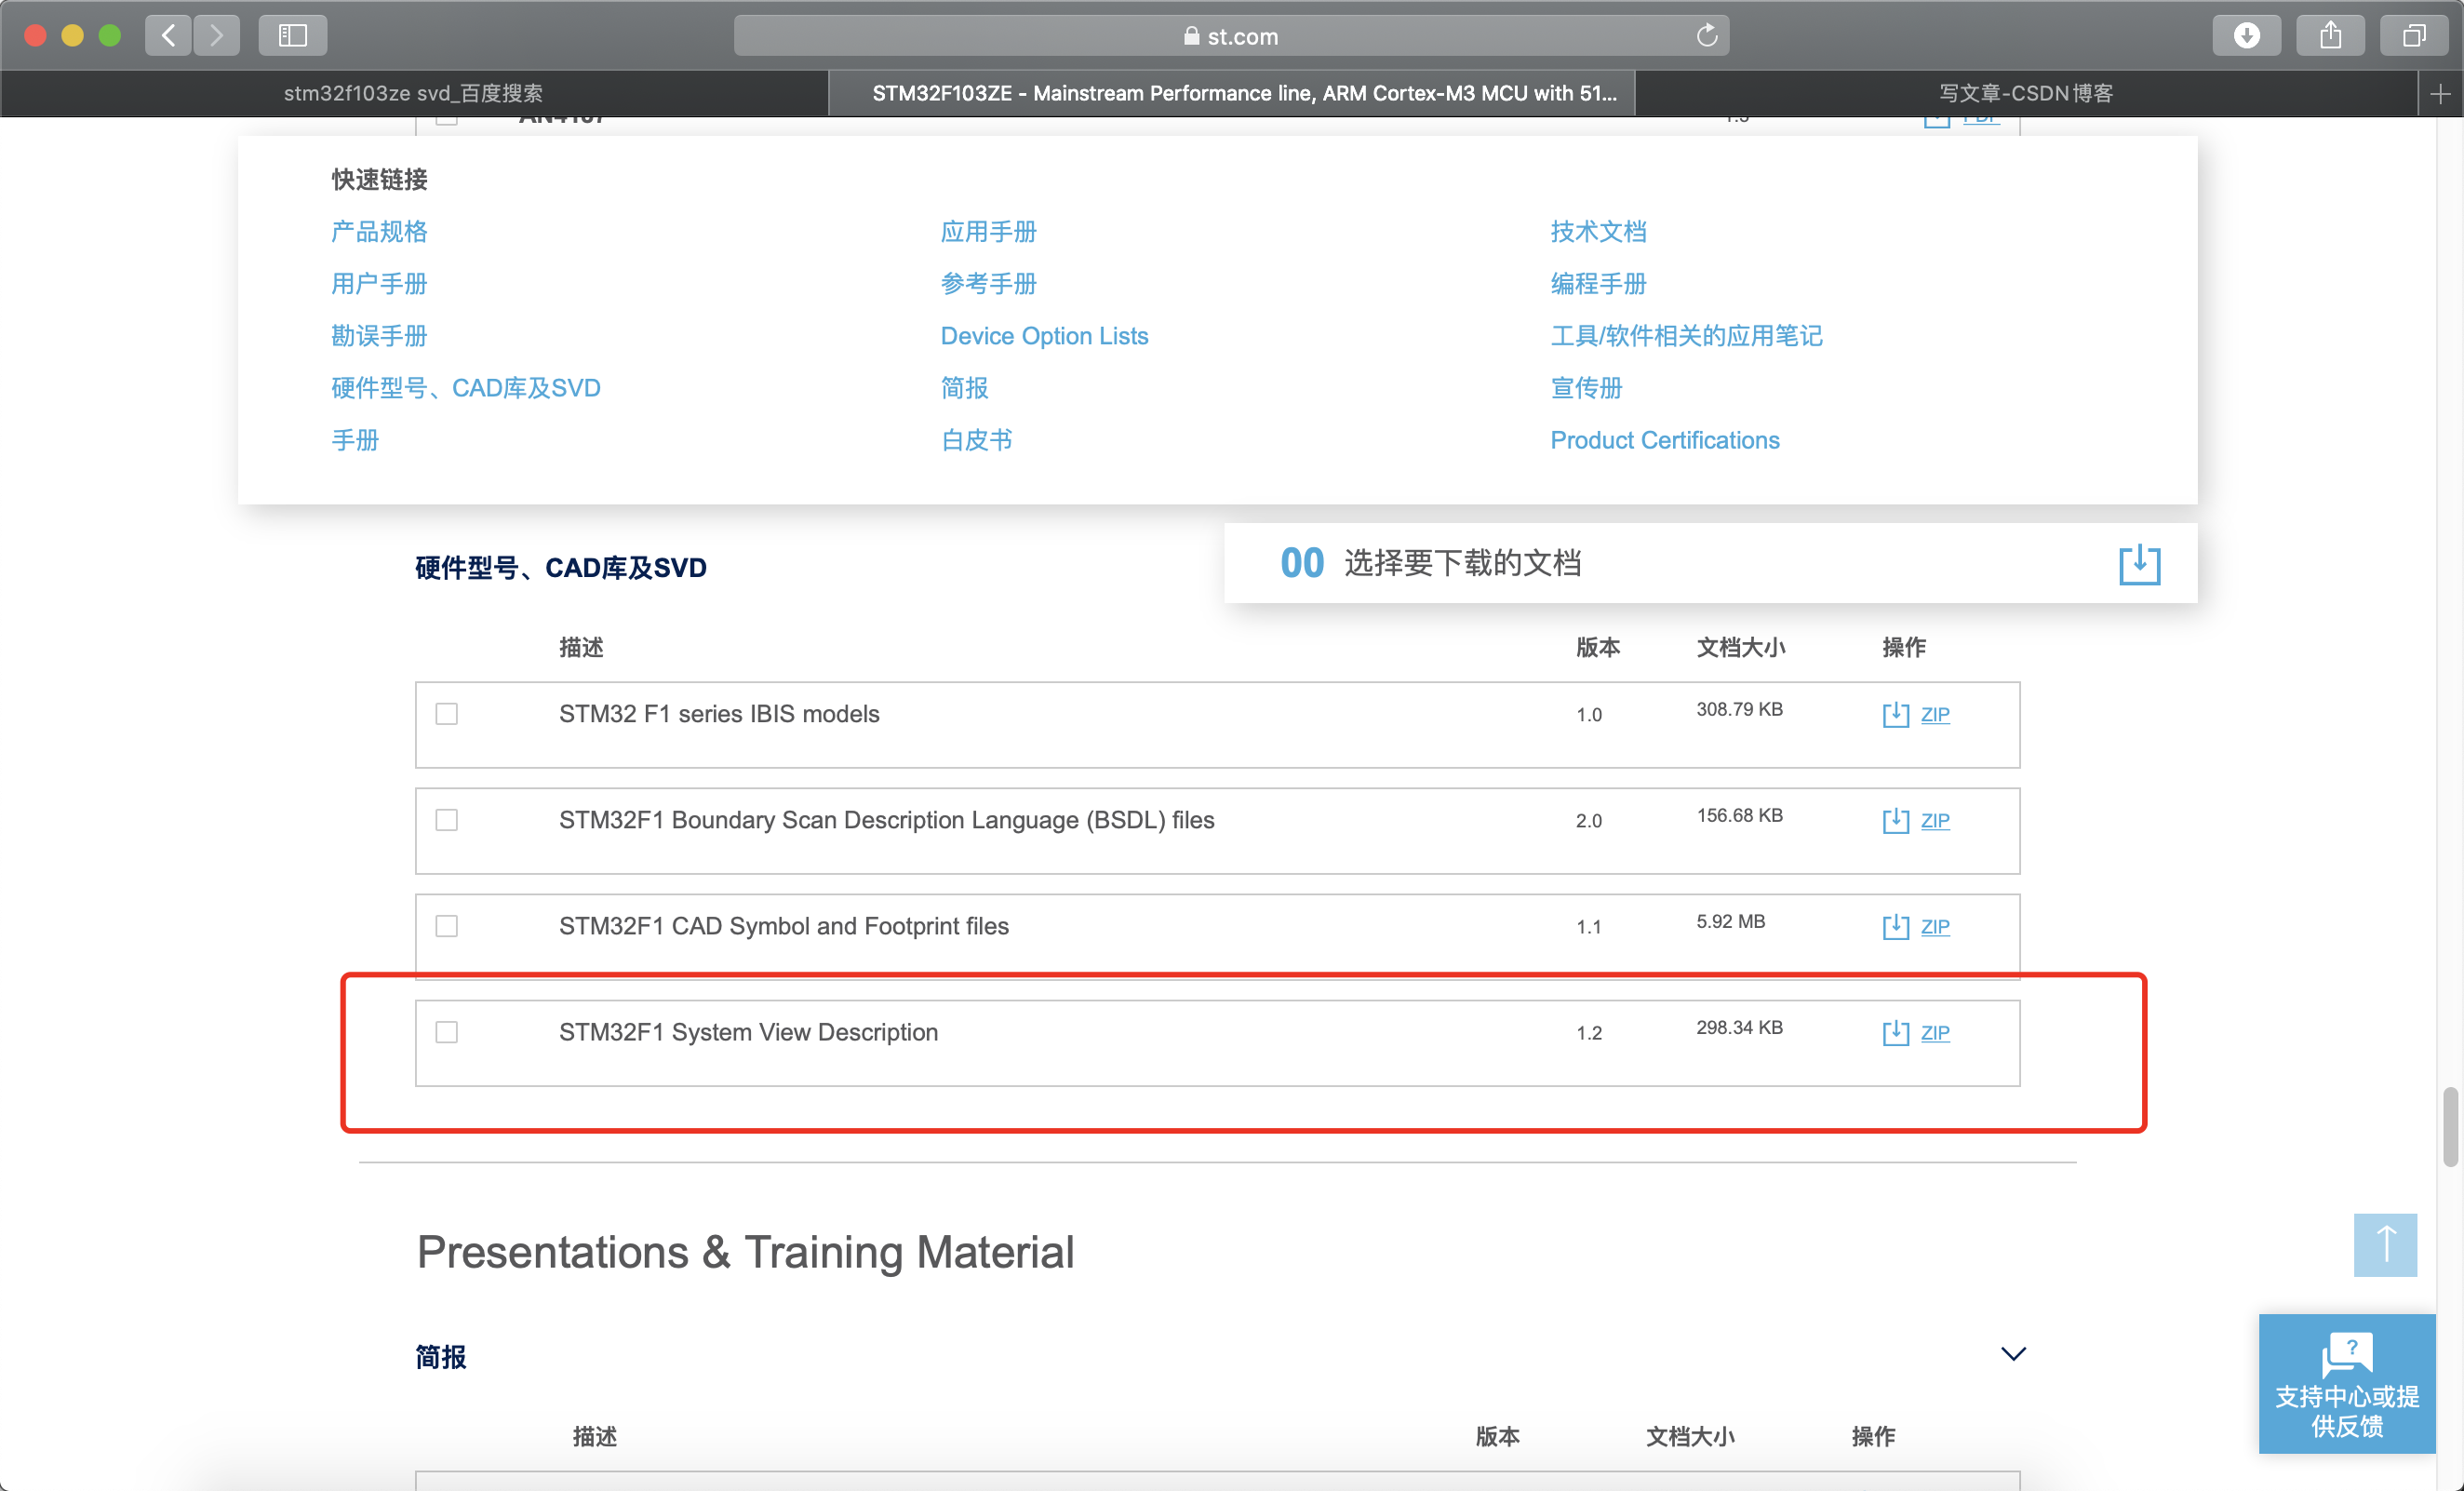Open the 编程手册 quick link

tap(1598, 284)
